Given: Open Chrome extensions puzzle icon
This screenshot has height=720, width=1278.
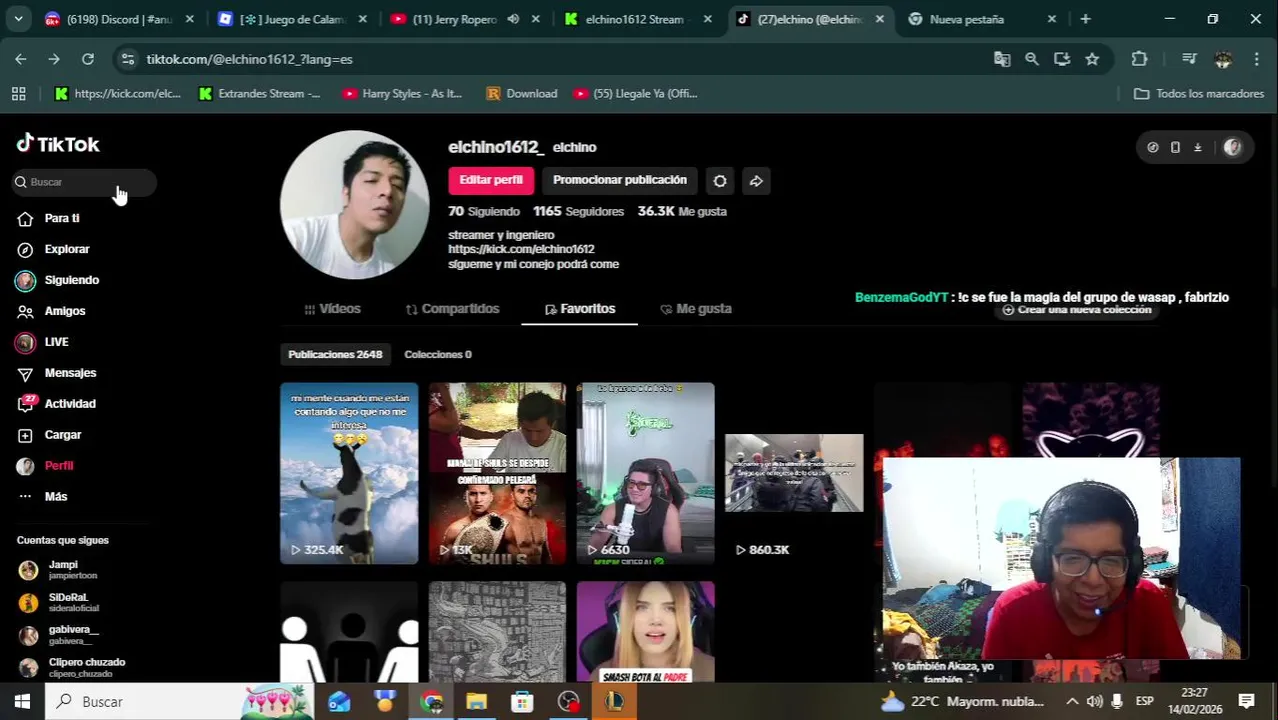Looking at the screenshot, I should (1139, 59).
